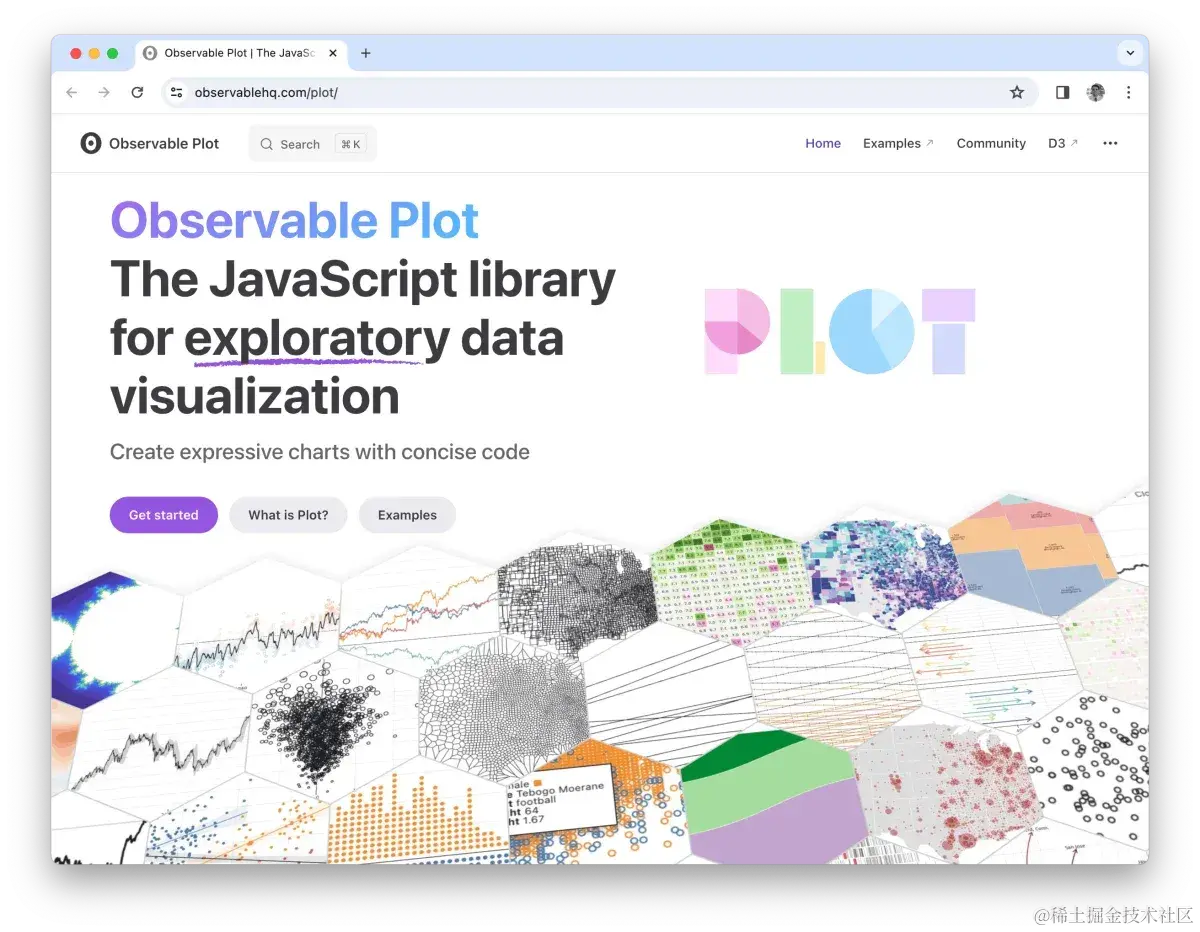Select the Home navigation item
The width and height of the screenshot is (1200, 932).
point(823,144)
